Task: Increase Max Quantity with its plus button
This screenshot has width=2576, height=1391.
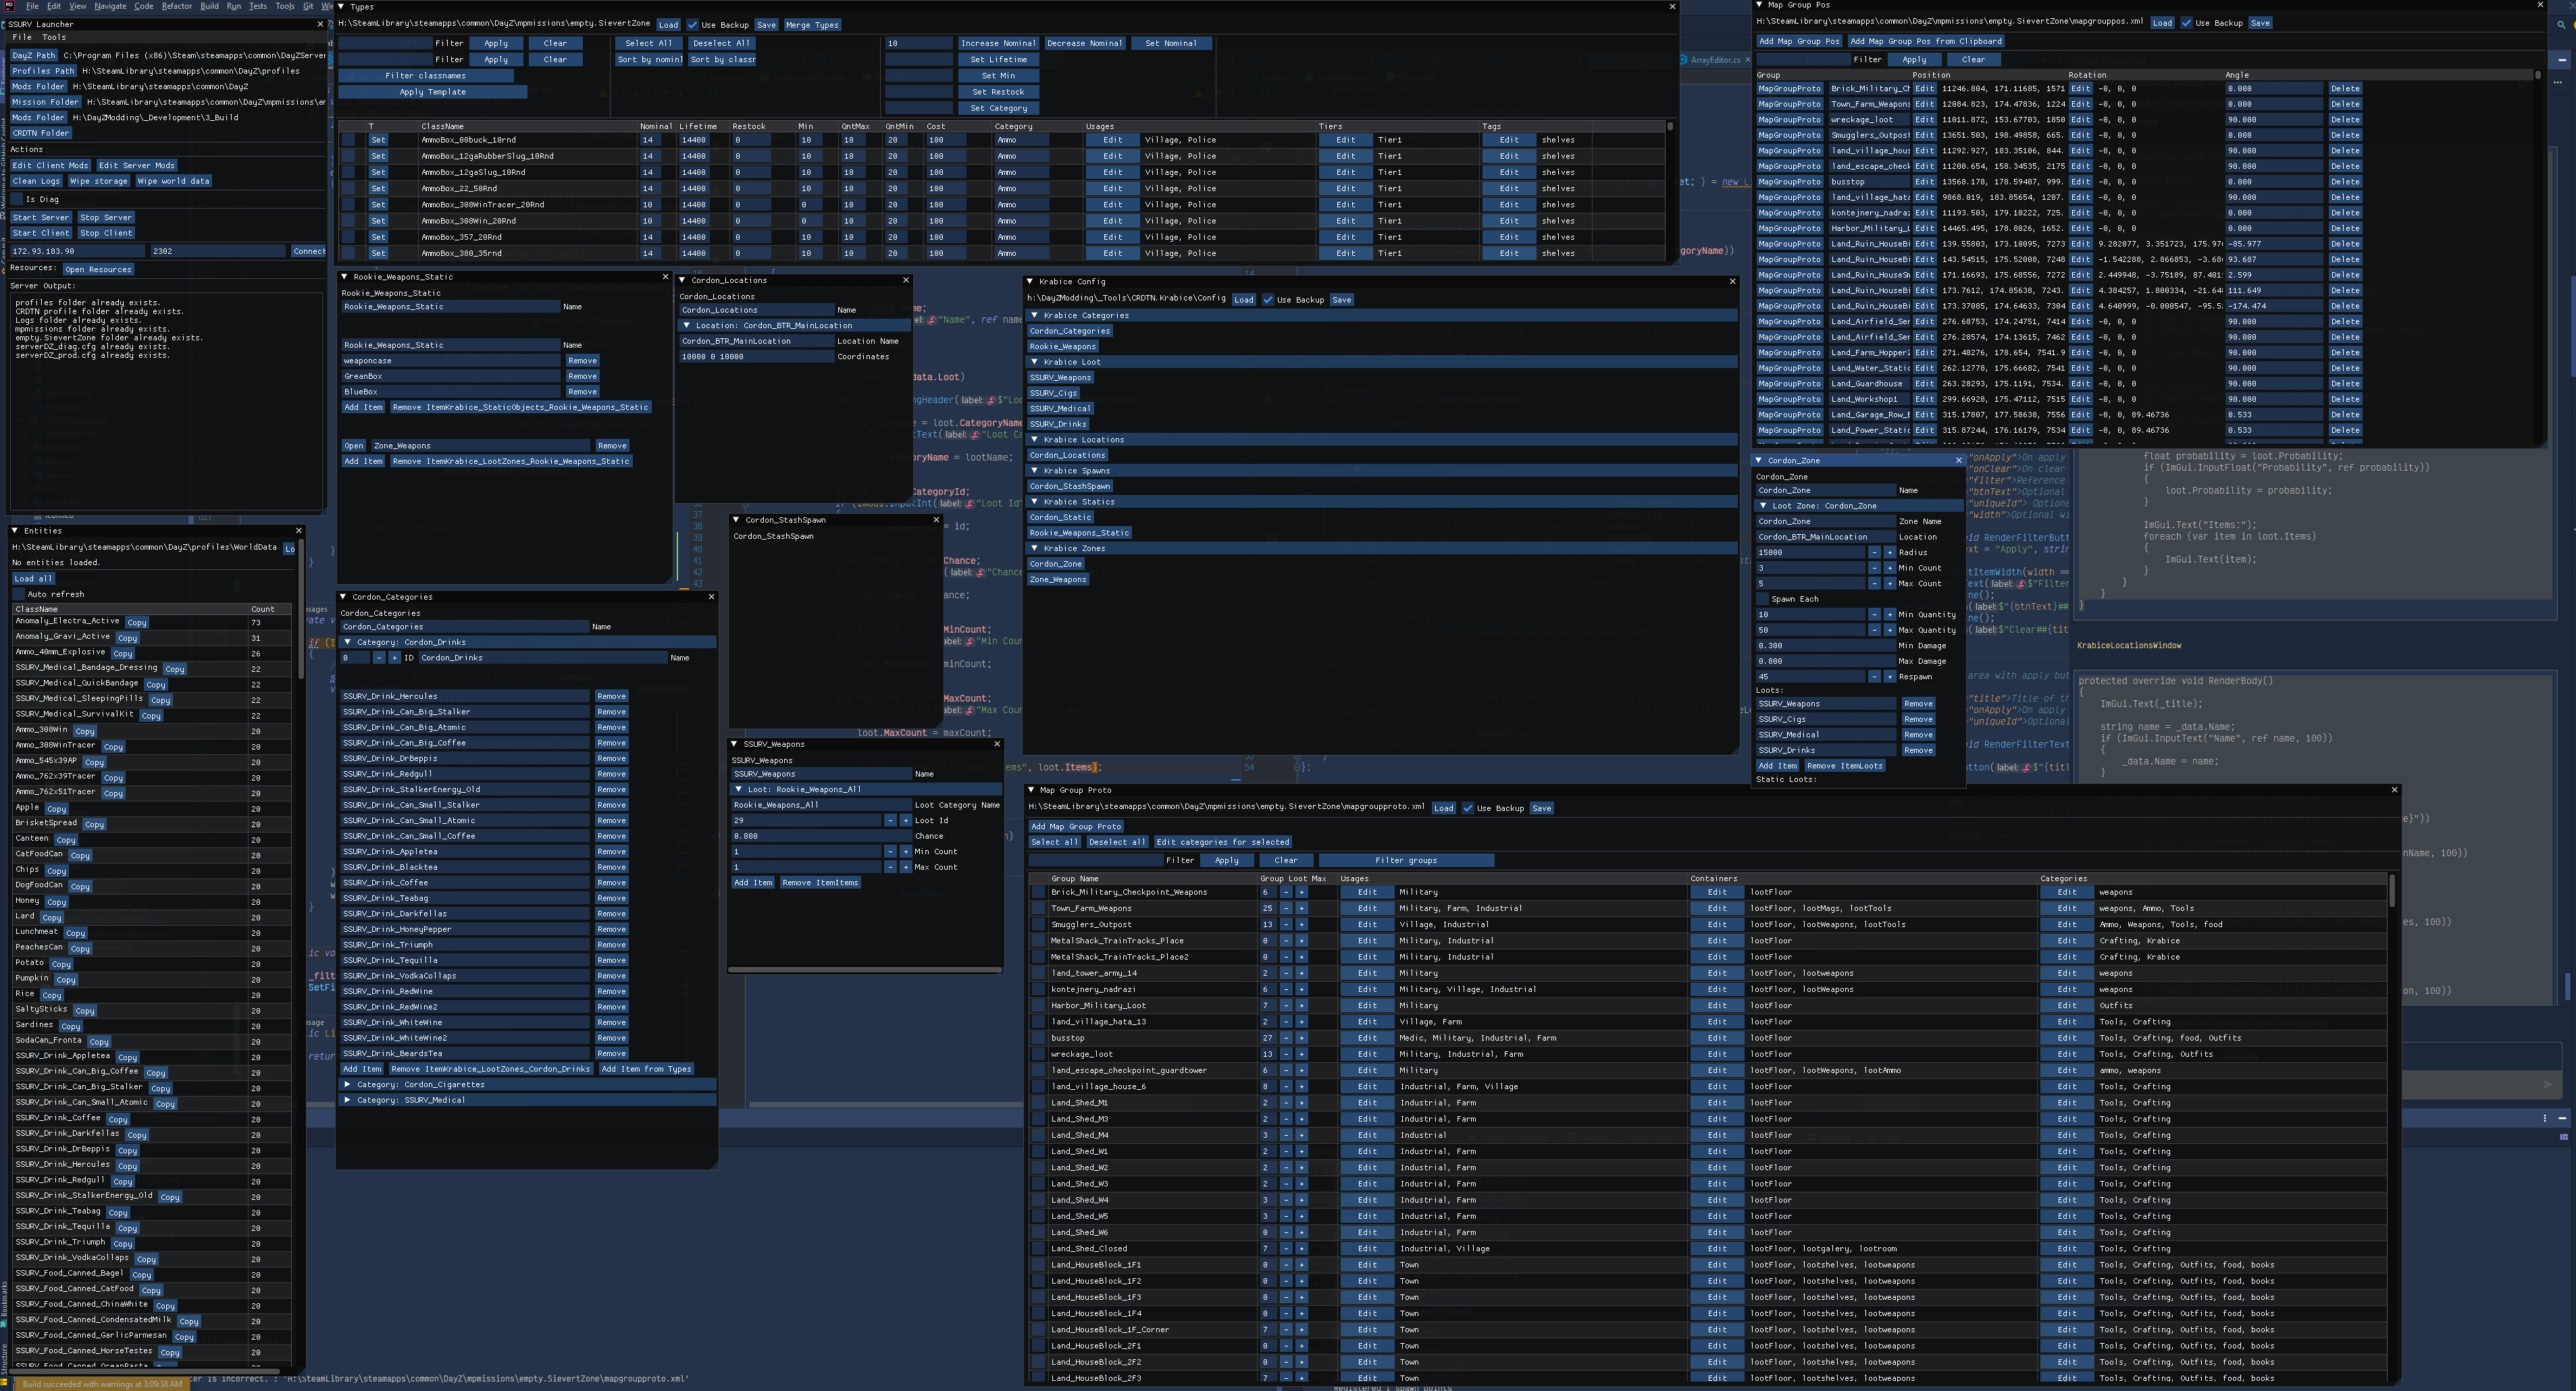Action: pos(1889,630)
